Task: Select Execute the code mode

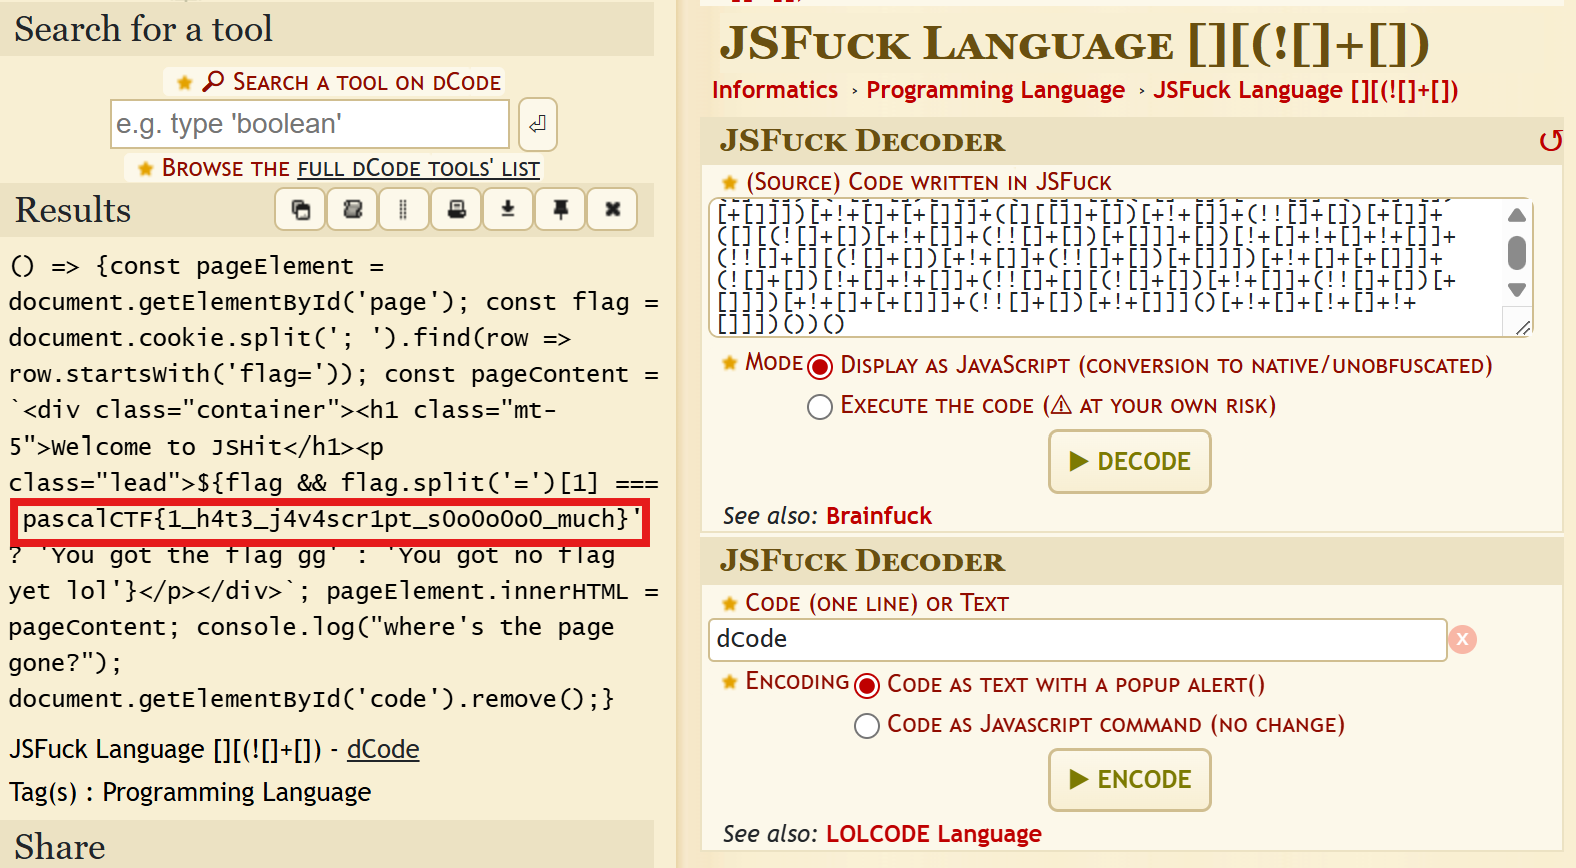Action: (x=820, y=407)
